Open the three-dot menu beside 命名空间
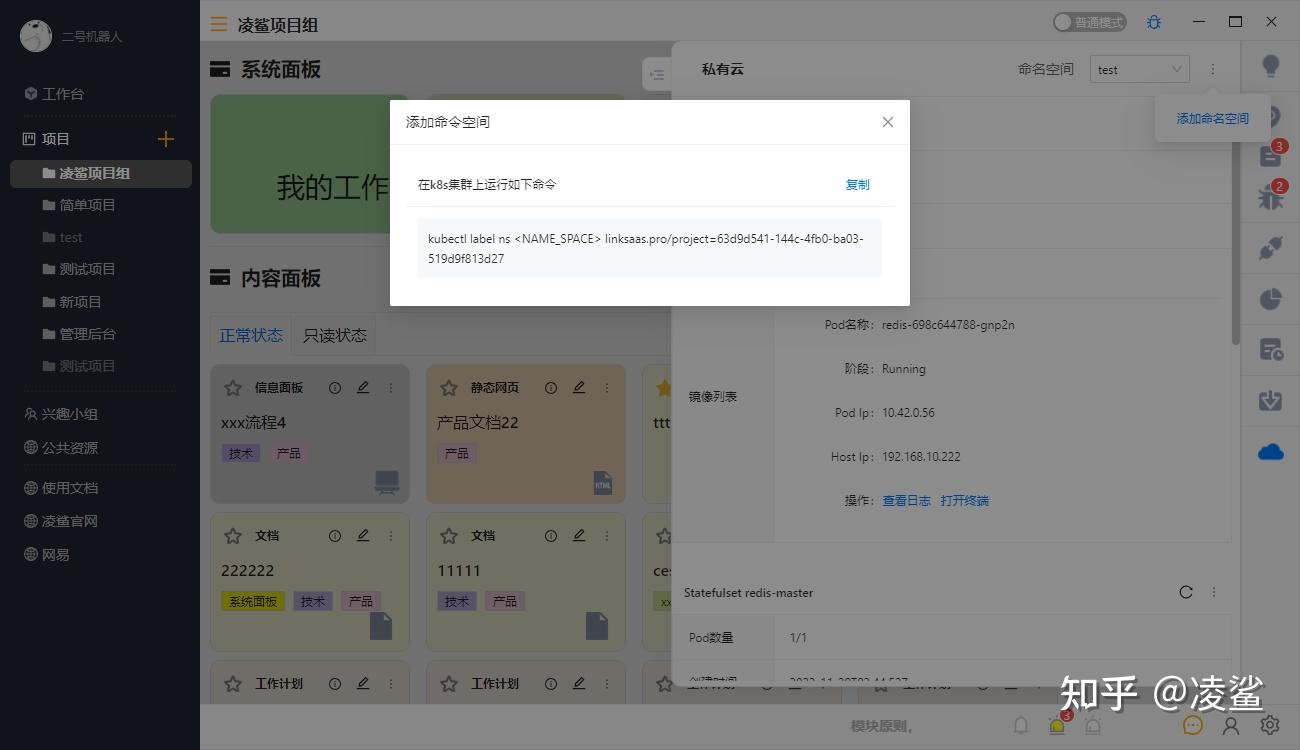 [x=1212, y=69]
